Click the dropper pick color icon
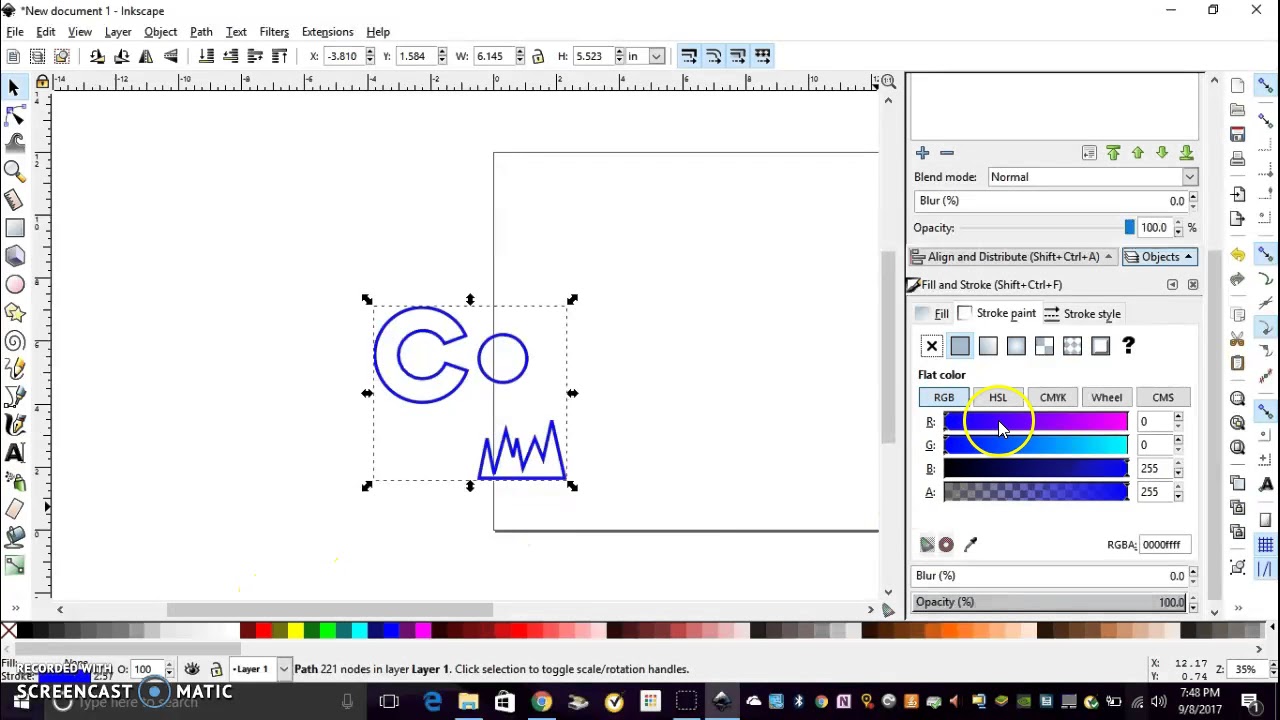 (x=970, y=544)
